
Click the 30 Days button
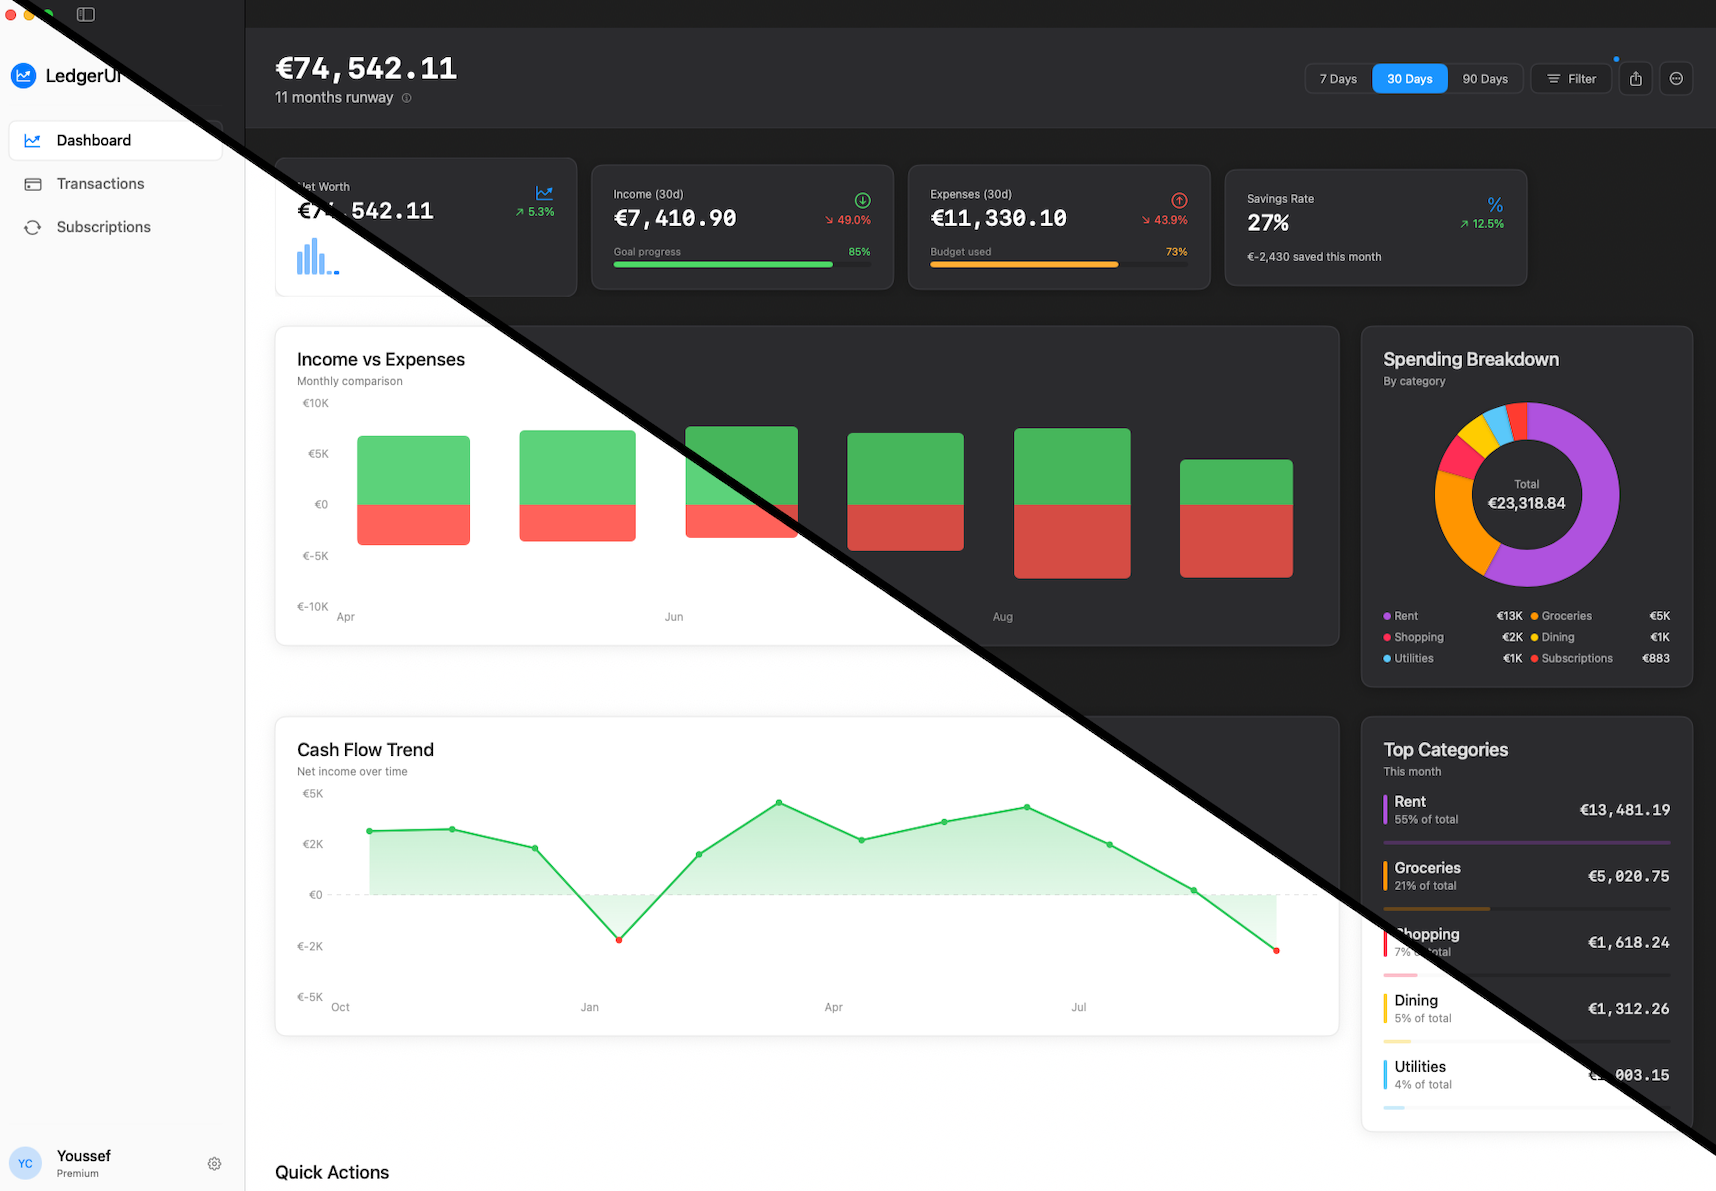pyautogui.click(x=1410, y=78)
